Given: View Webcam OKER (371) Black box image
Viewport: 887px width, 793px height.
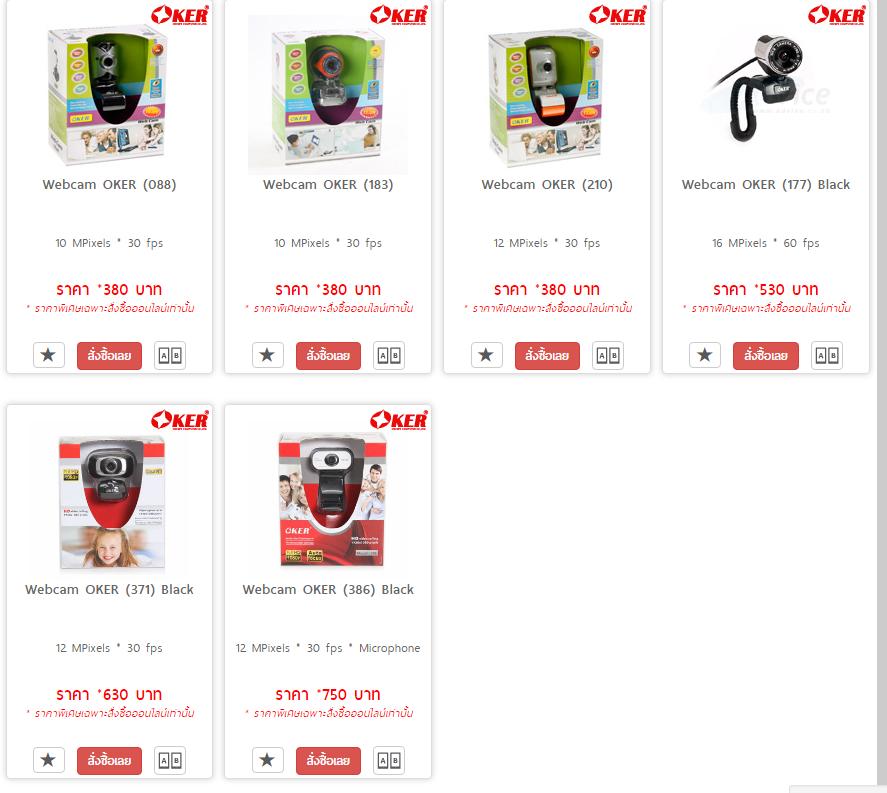Looking at the screenshot, I should click(x=111, y=502).
